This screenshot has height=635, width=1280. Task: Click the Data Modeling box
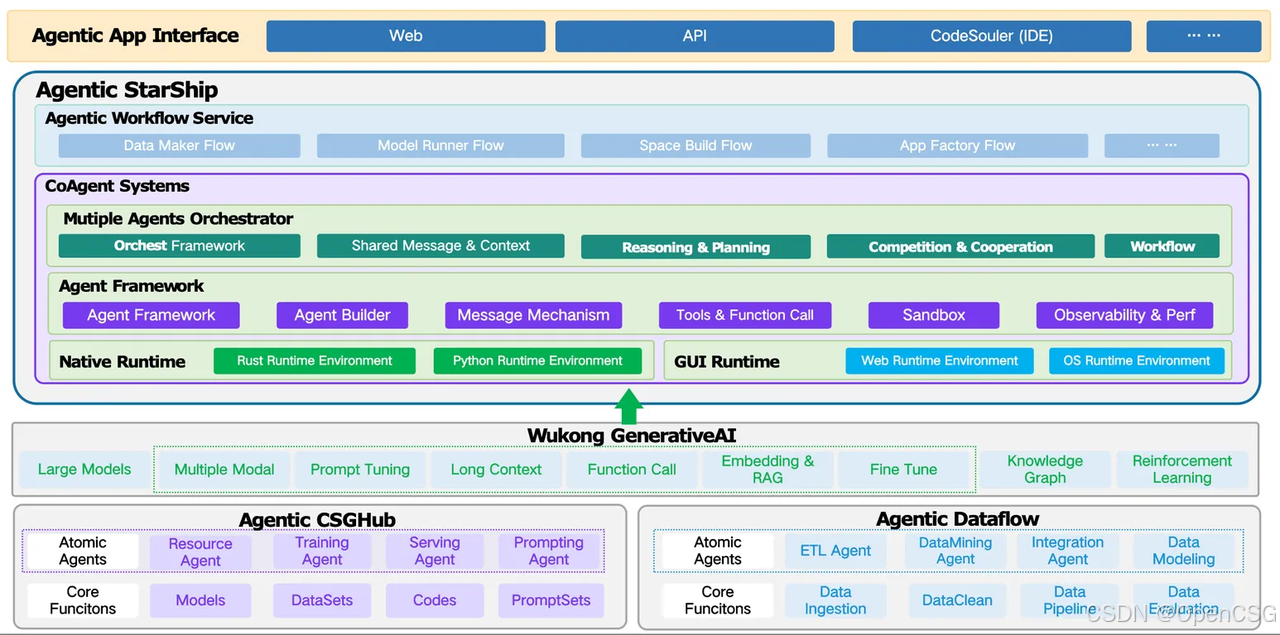click(x=1184, y=550)
